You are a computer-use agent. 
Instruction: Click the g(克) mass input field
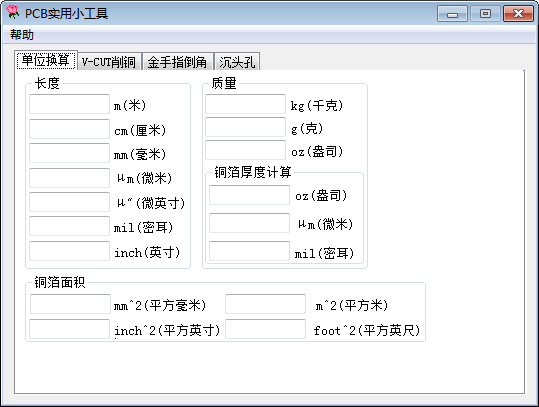(x=245, y=127)
